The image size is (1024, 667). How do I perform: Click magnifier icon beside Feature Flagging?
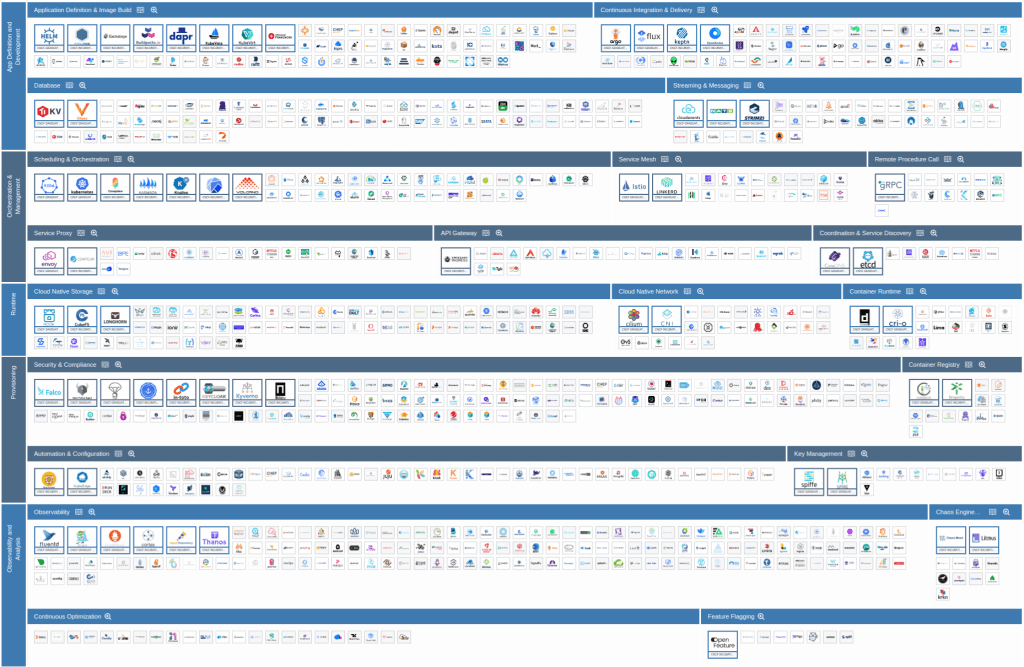761,617
